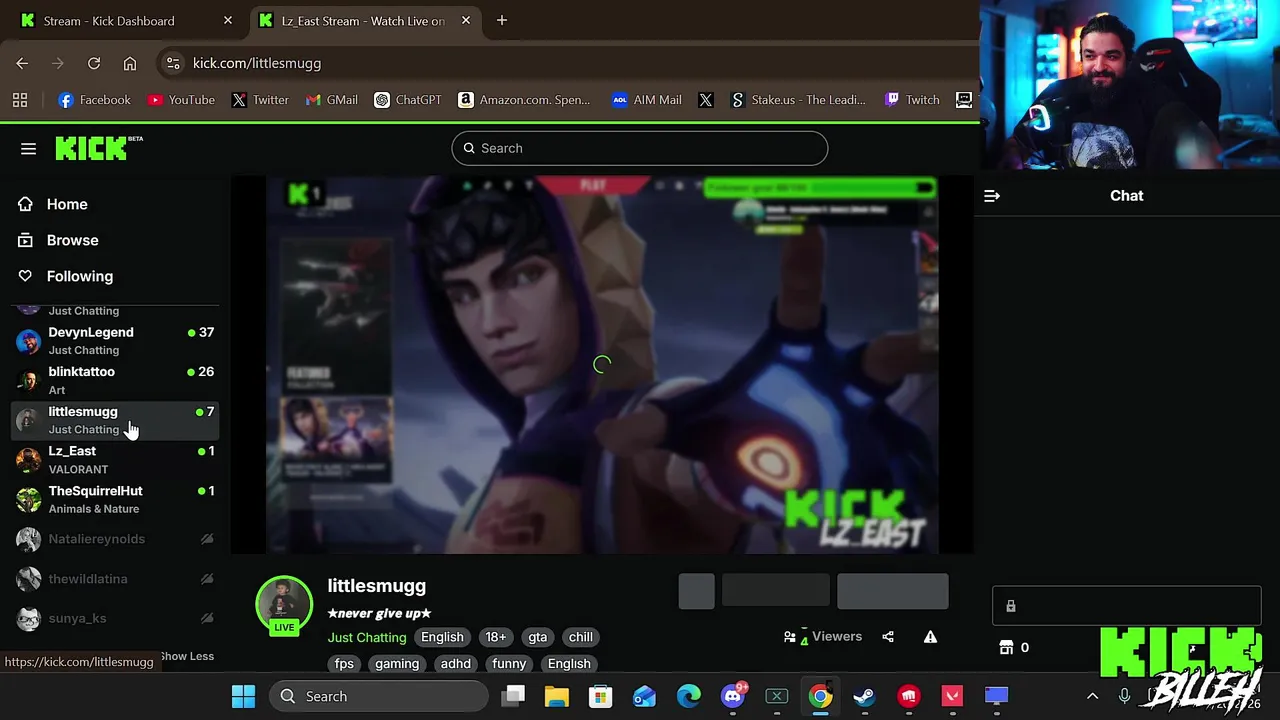Click the report warning triangle icon
Screen dimensions: 1280x720
pos(930,637)
